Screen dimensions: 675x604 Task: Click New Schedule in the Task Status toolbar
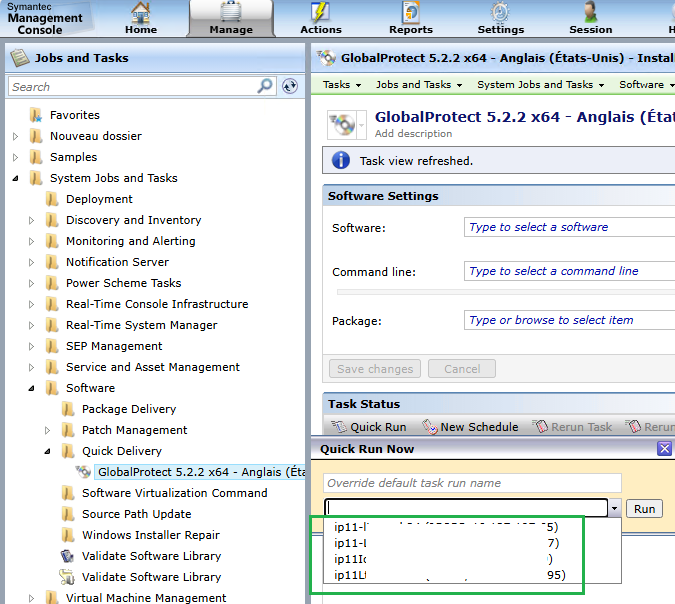click(x=471, y=427)
